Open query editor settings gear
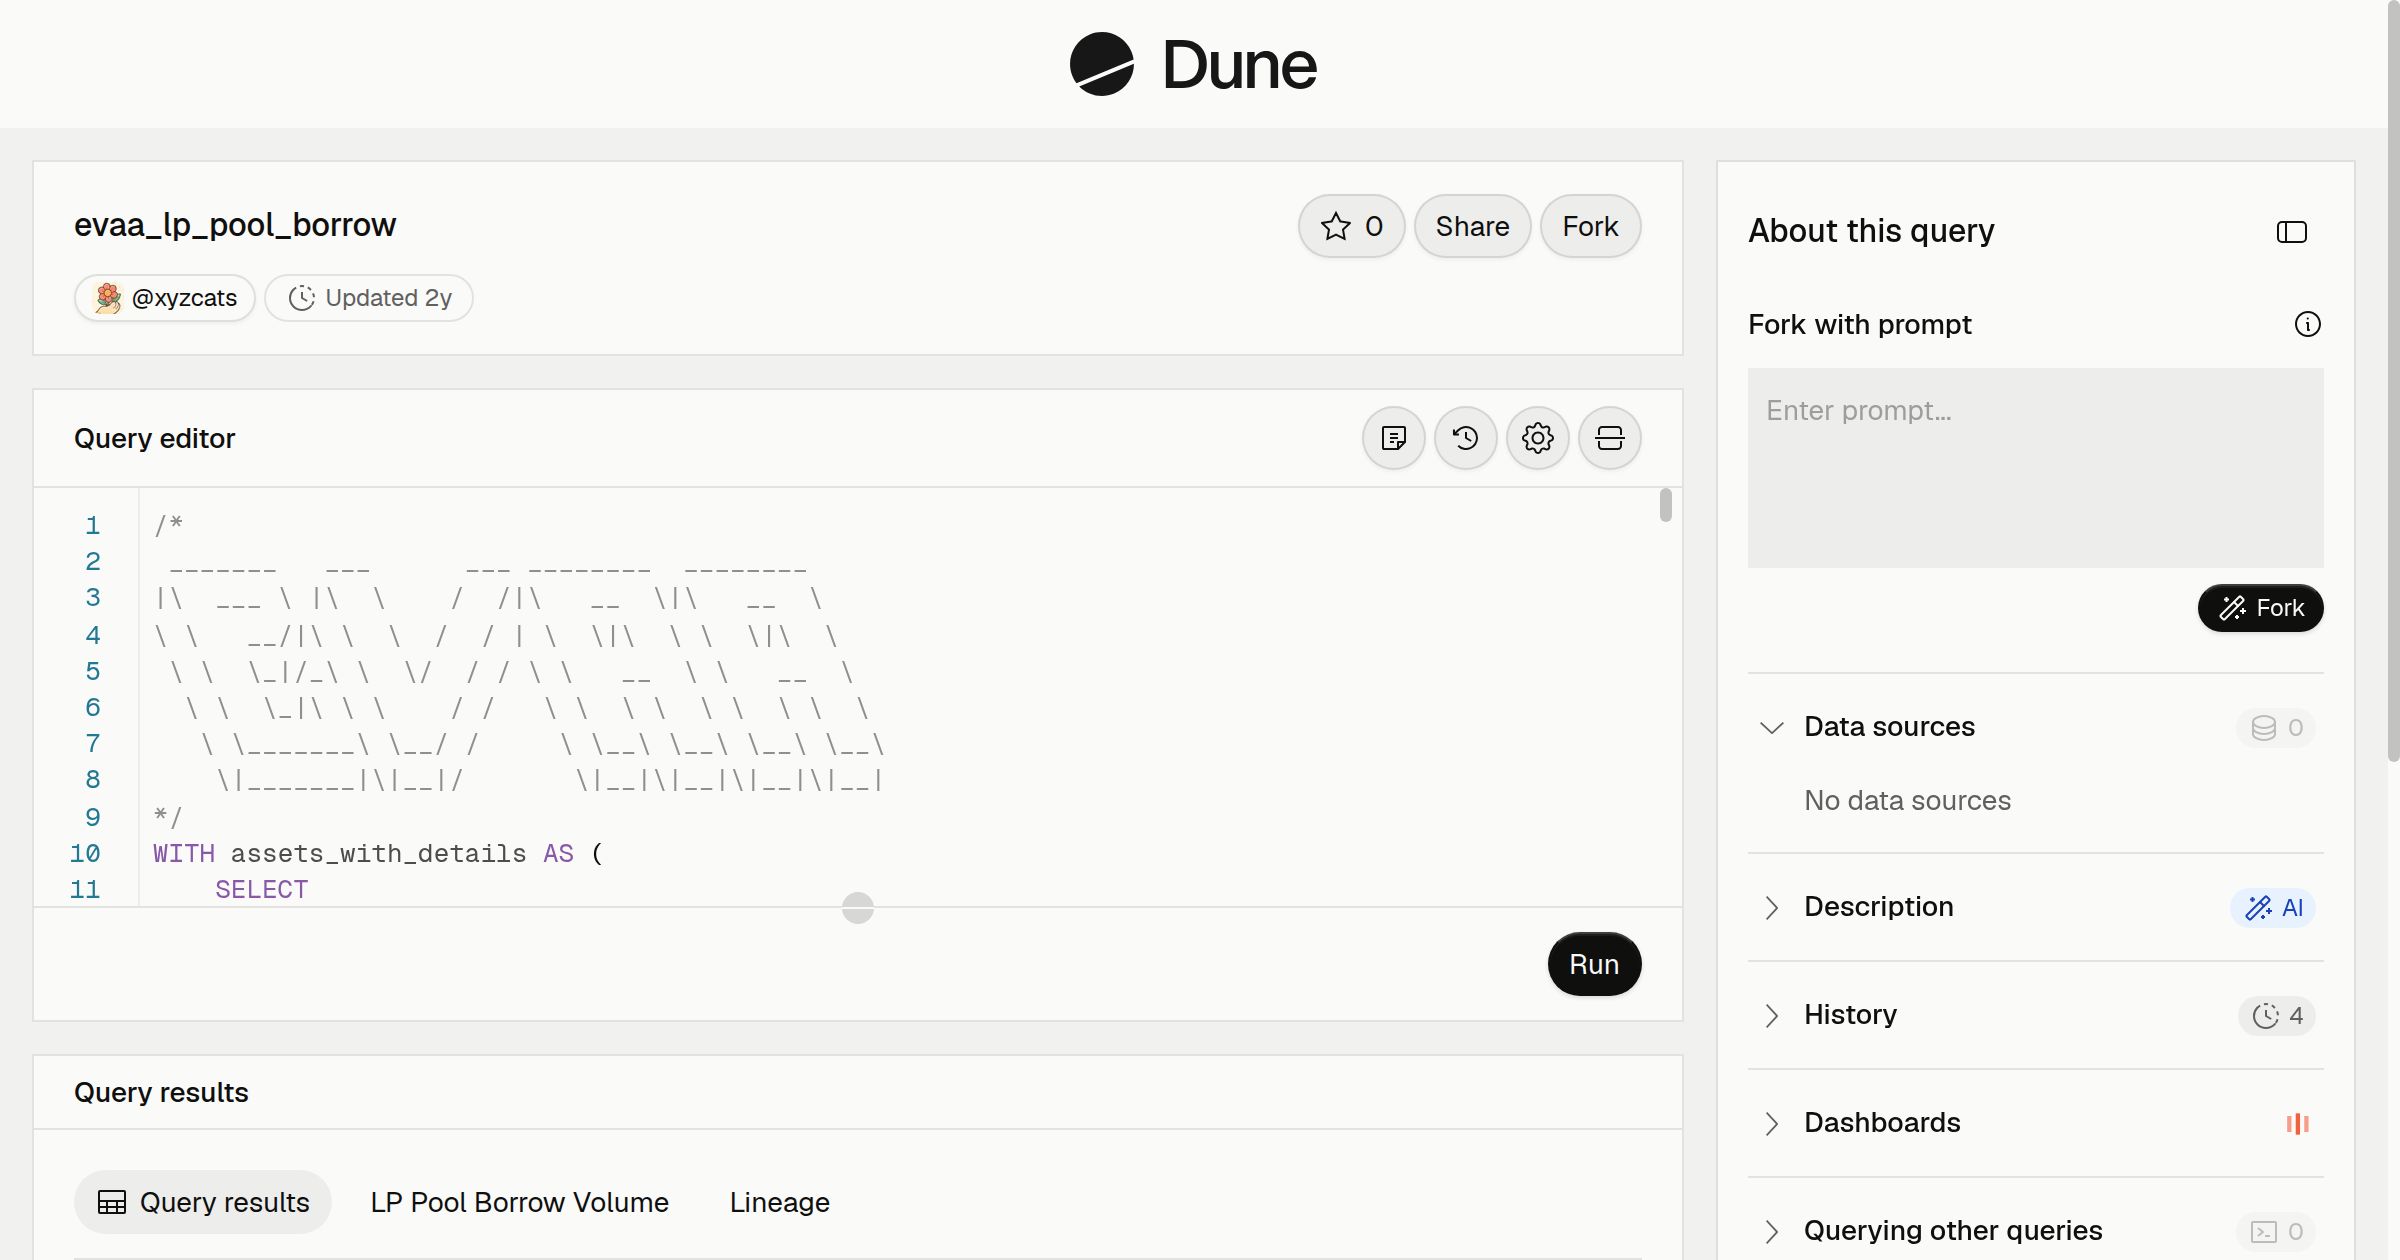 point(1537,438)
